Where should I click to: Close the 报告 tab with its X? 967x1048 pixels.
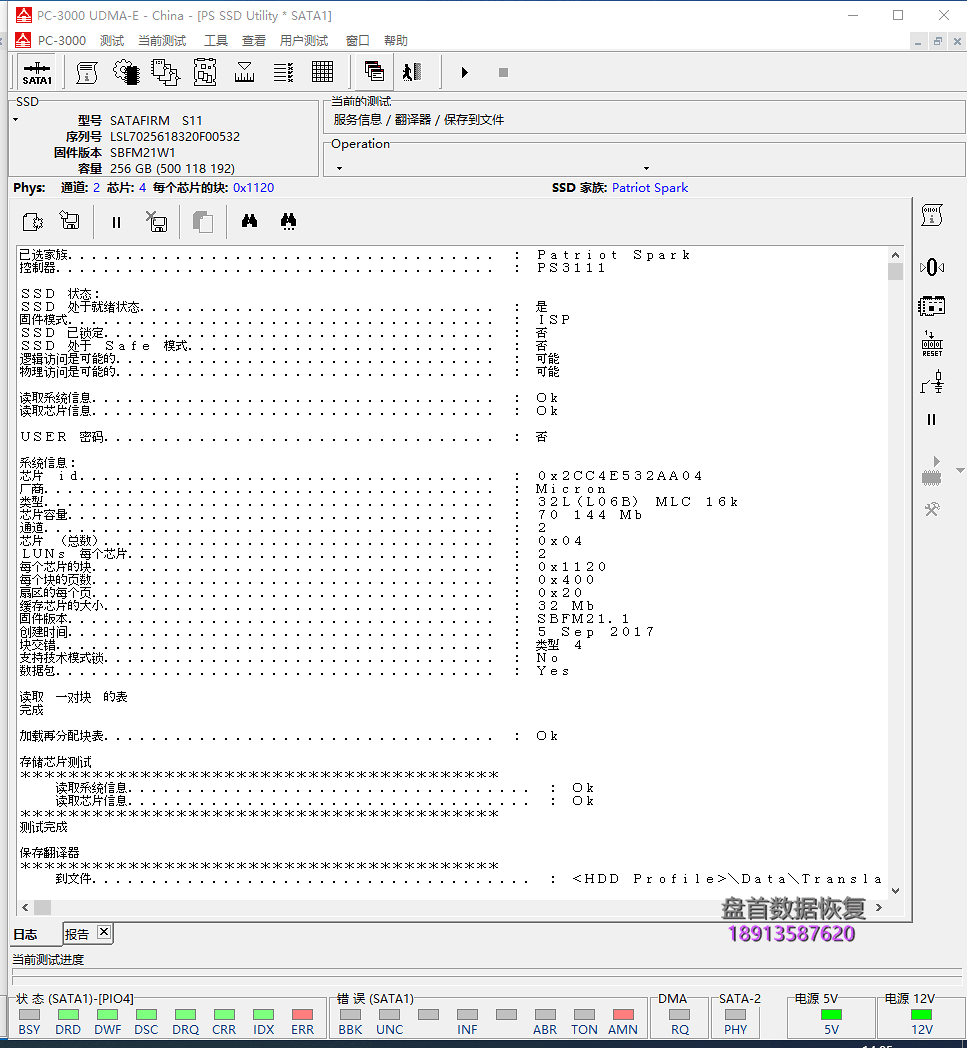104,932
